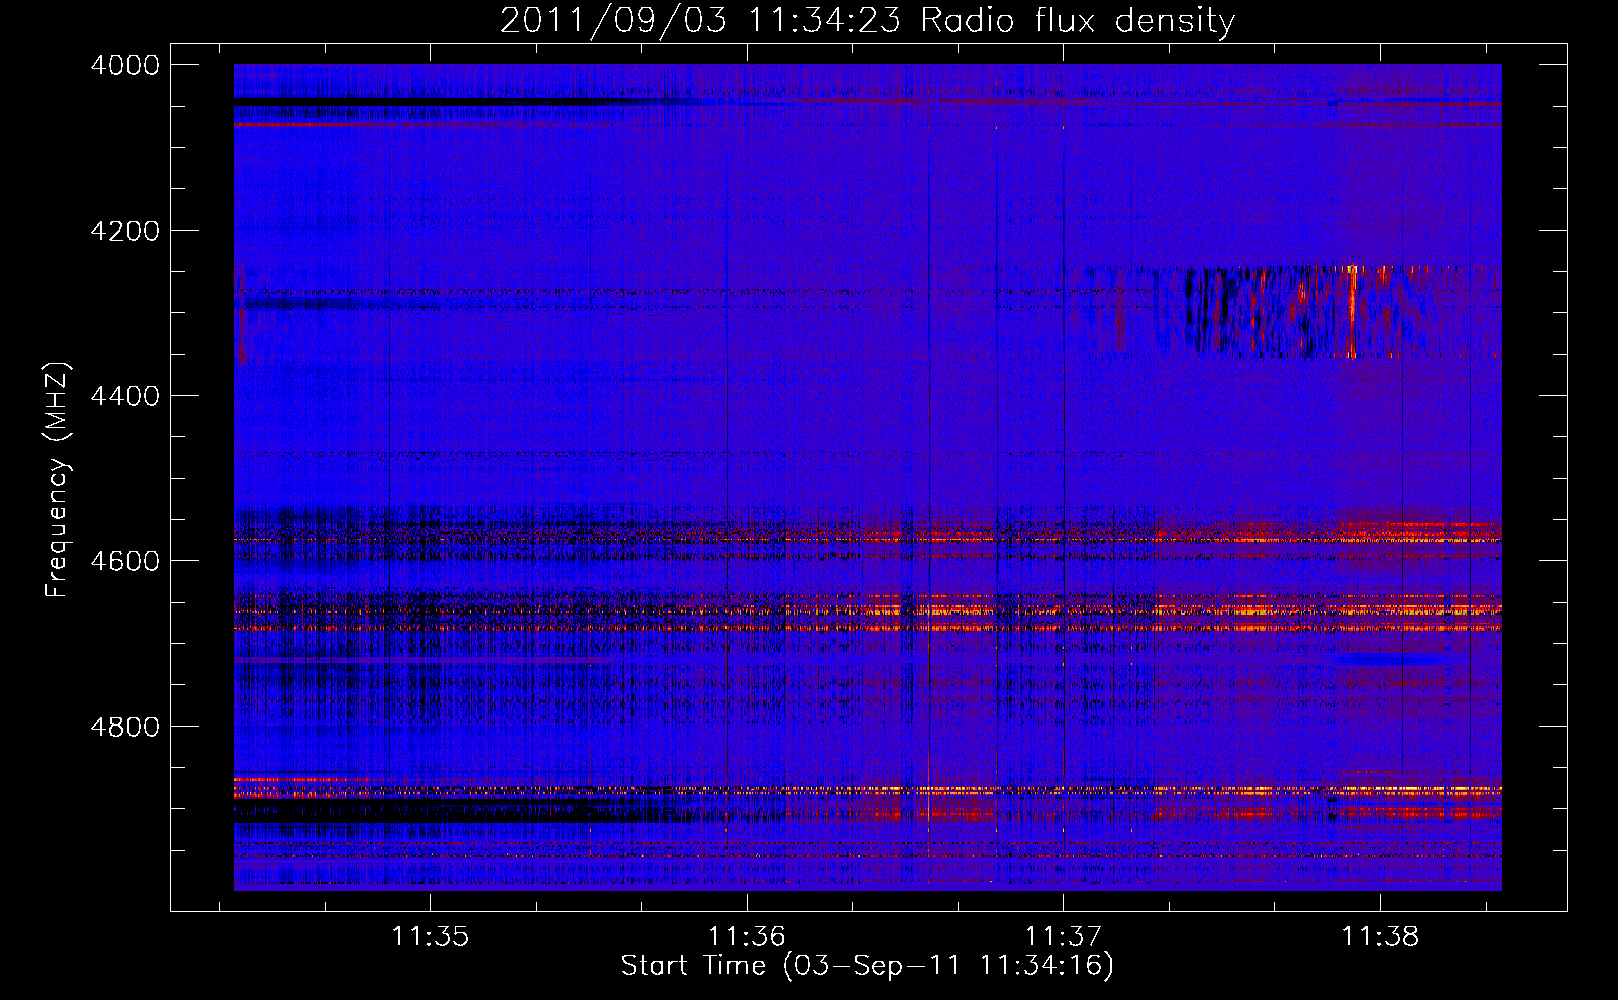Click the '11:35' time axis label
This screenshot has height=1000, width=1618.
pyautogui.click(x=430, y=937)
